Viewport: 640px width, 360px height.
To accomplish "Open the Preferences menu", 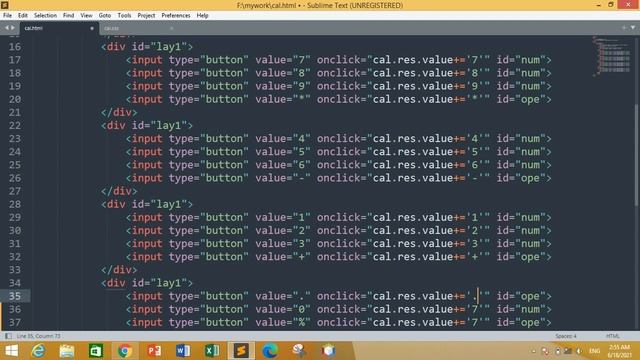I will click(176, 16).
